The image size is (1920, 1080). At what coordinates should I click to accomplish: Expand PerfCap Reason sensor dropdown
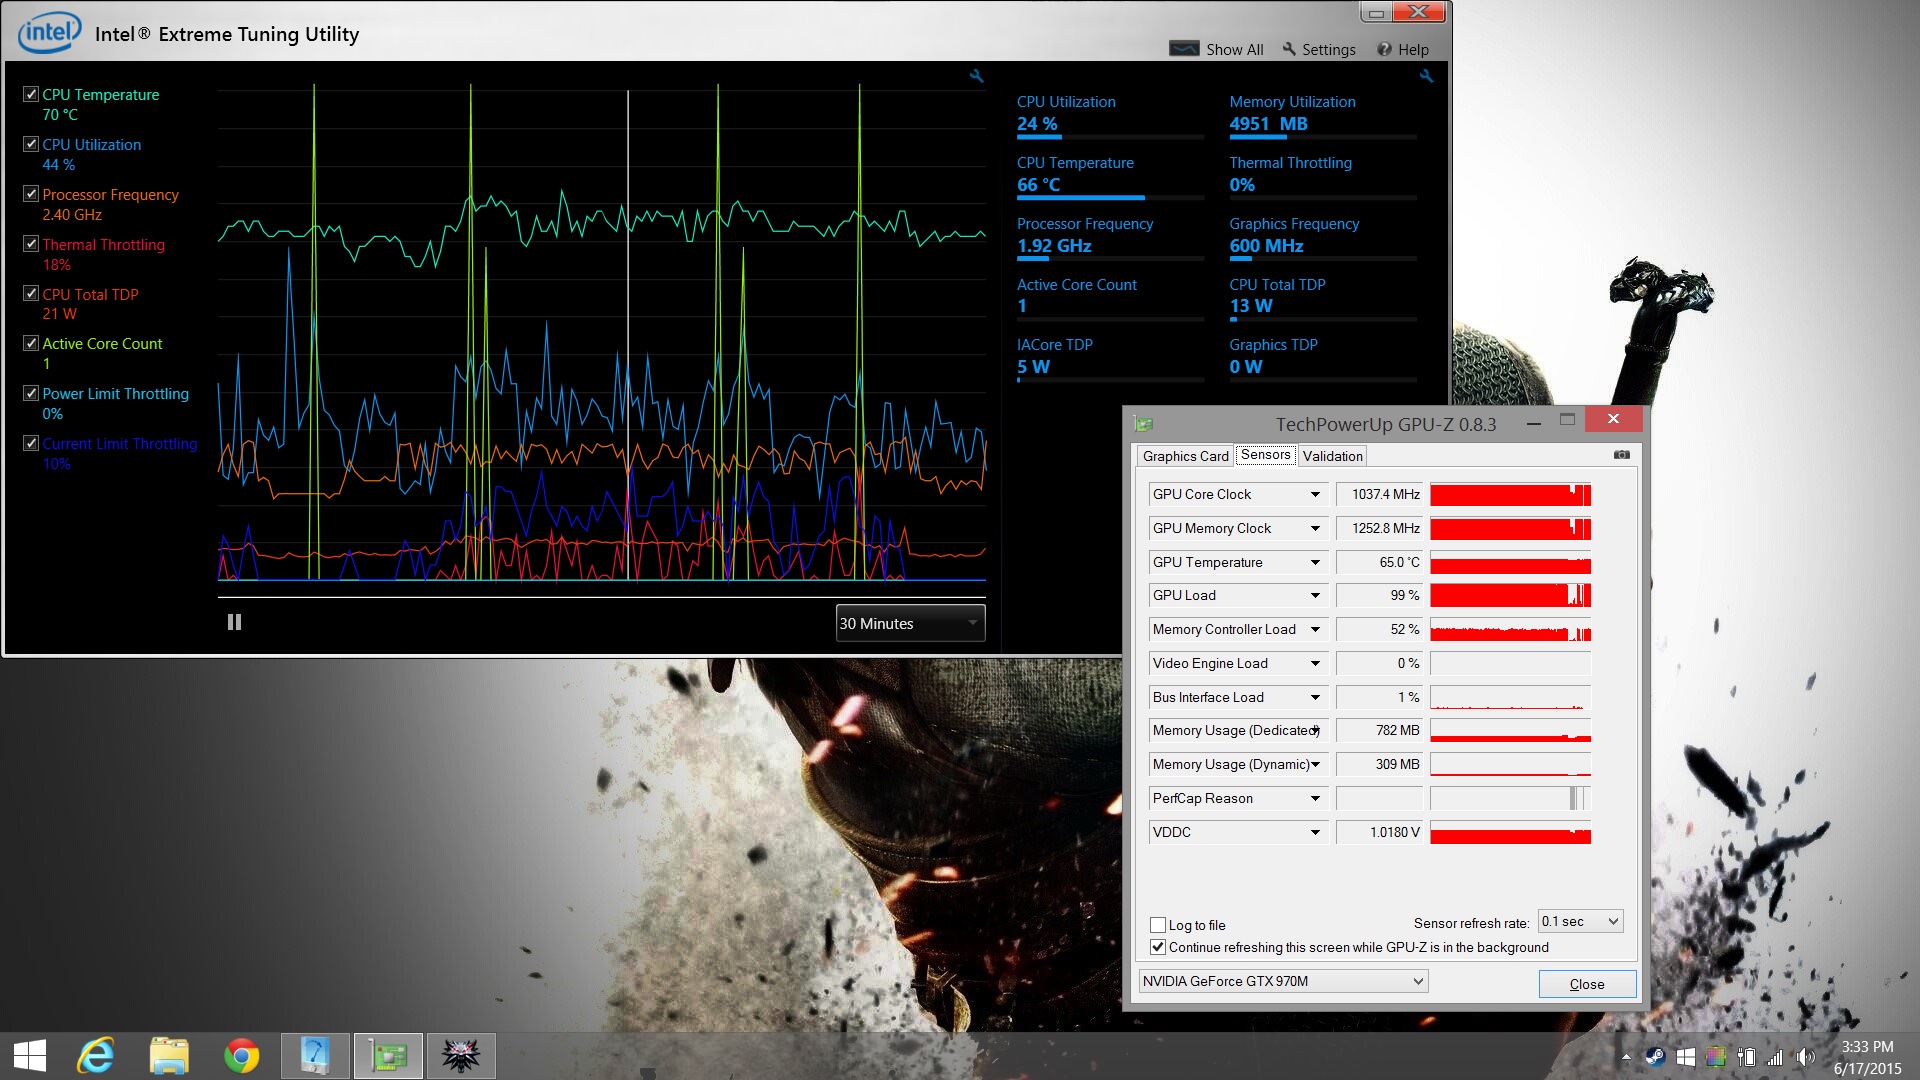[1315, 798]
